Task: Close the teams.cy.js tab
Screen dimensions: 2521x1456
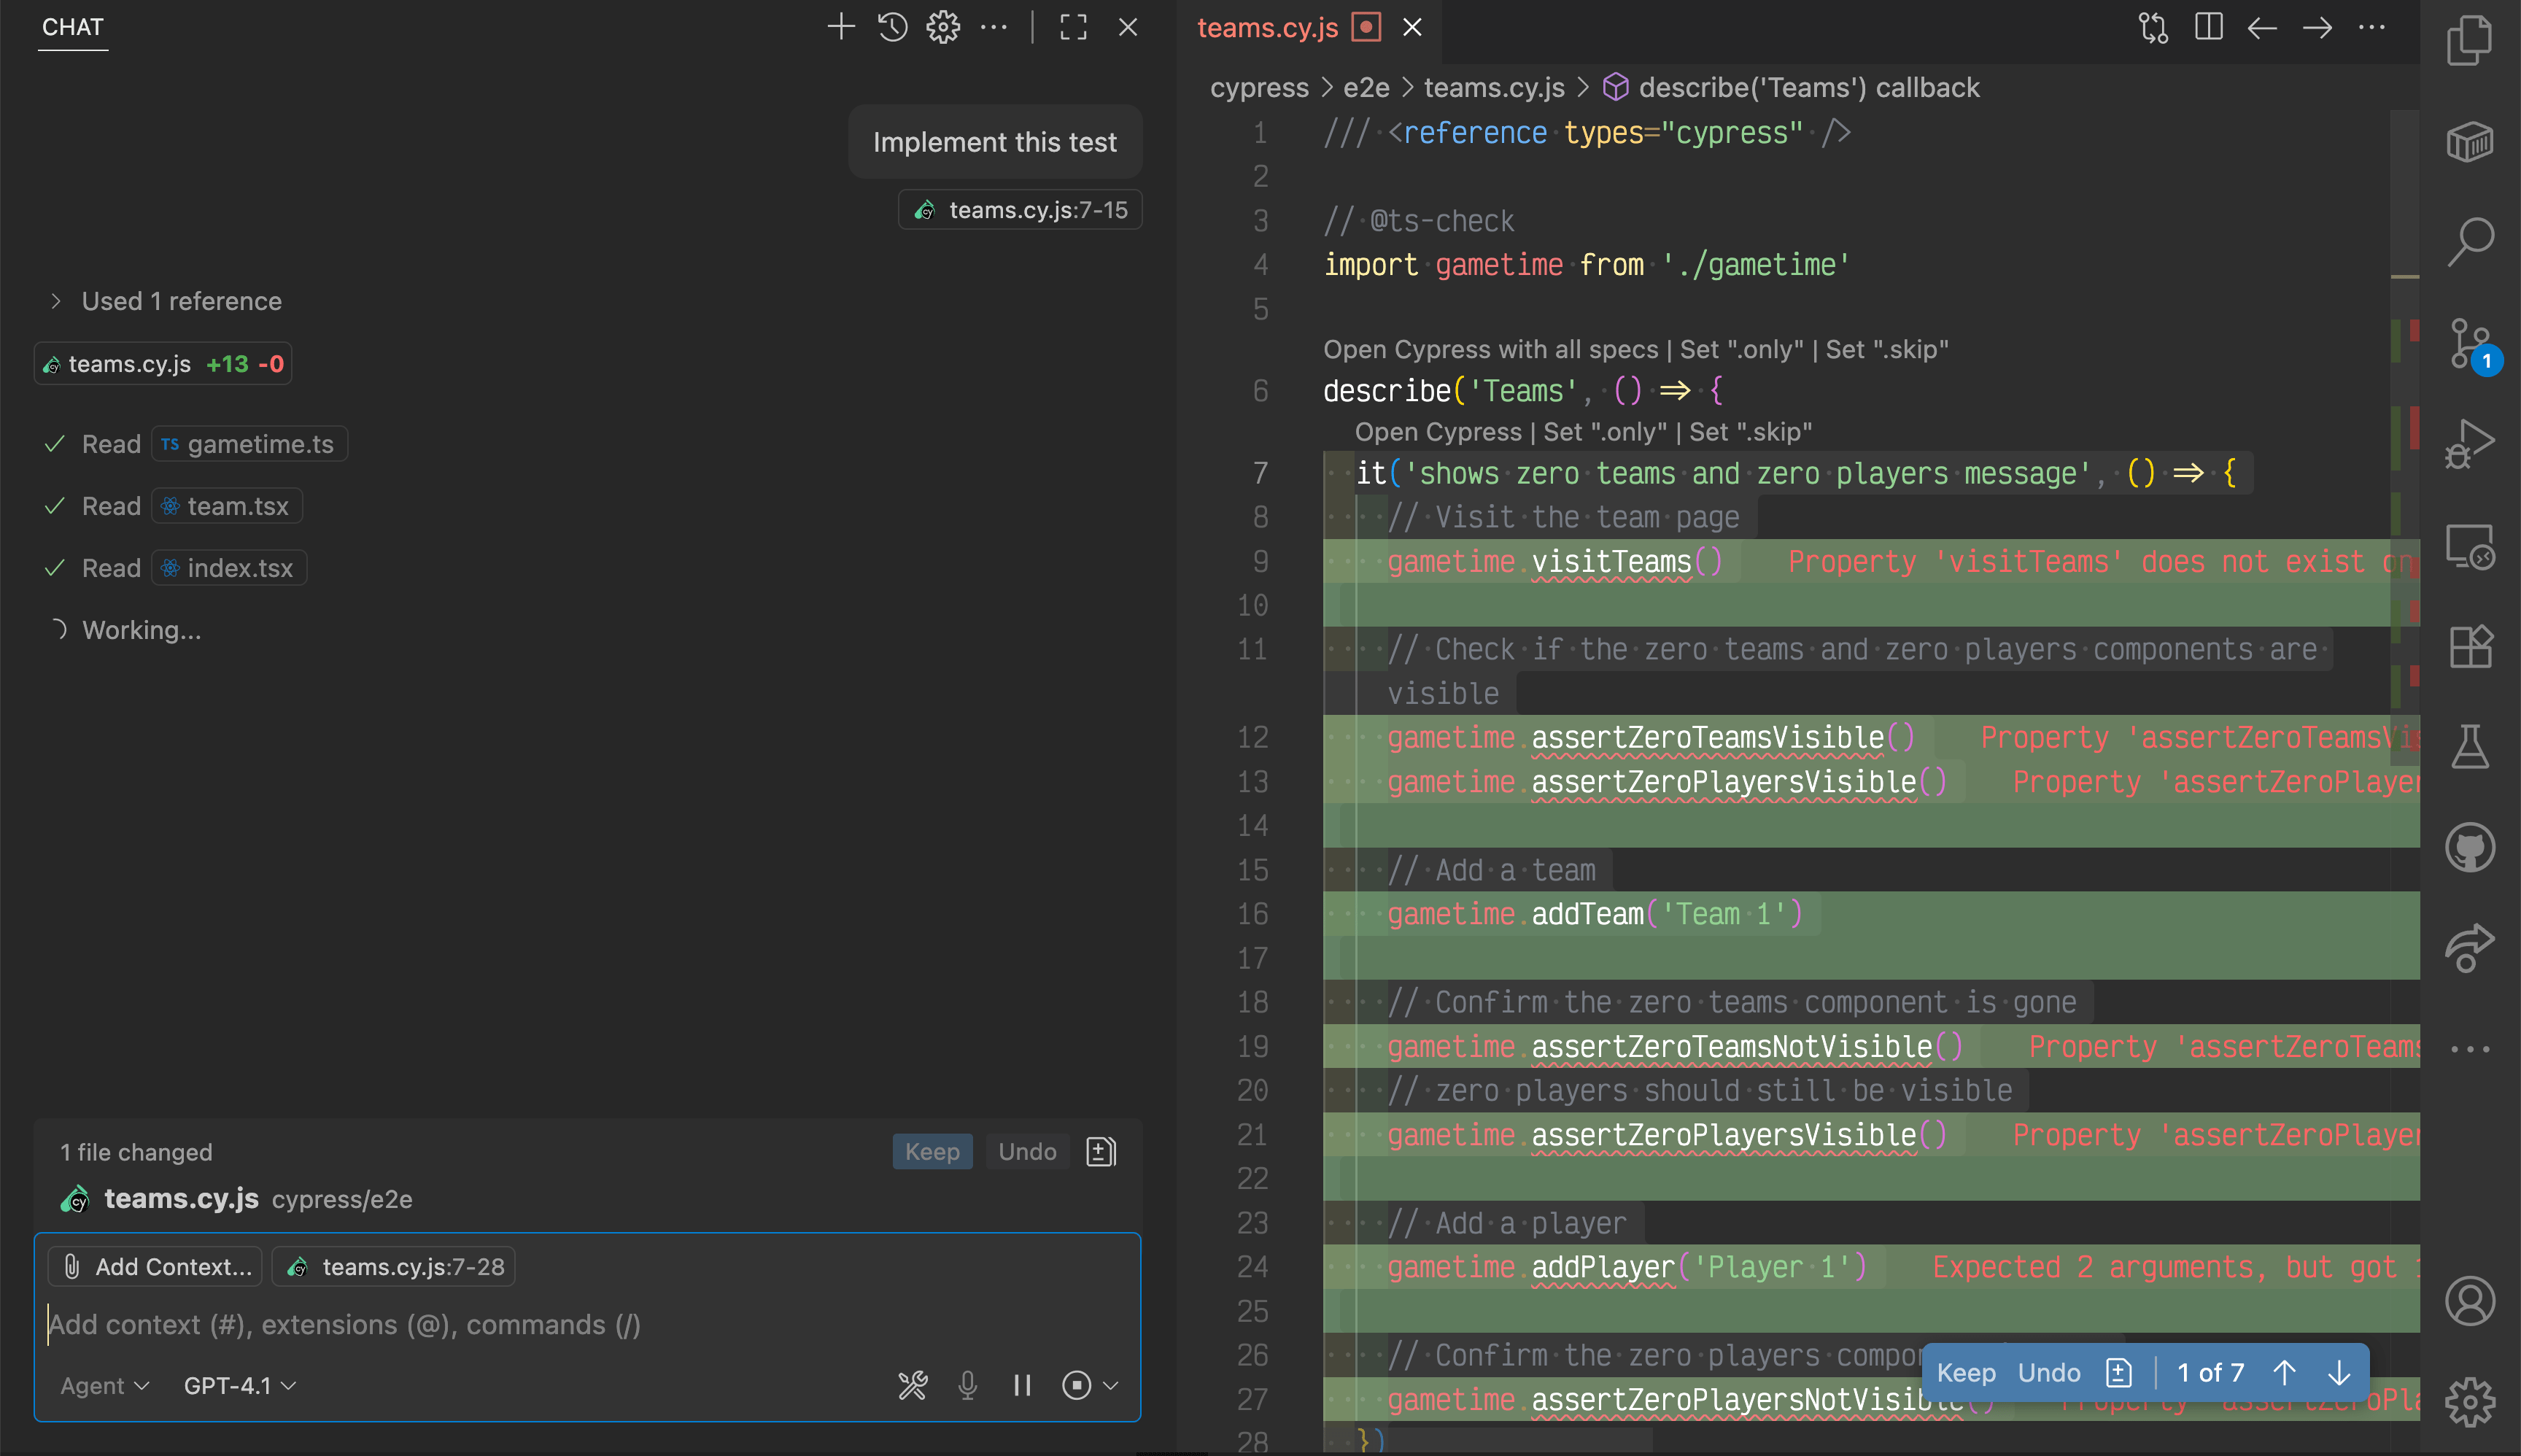Action: click(x=1411, y=27)
